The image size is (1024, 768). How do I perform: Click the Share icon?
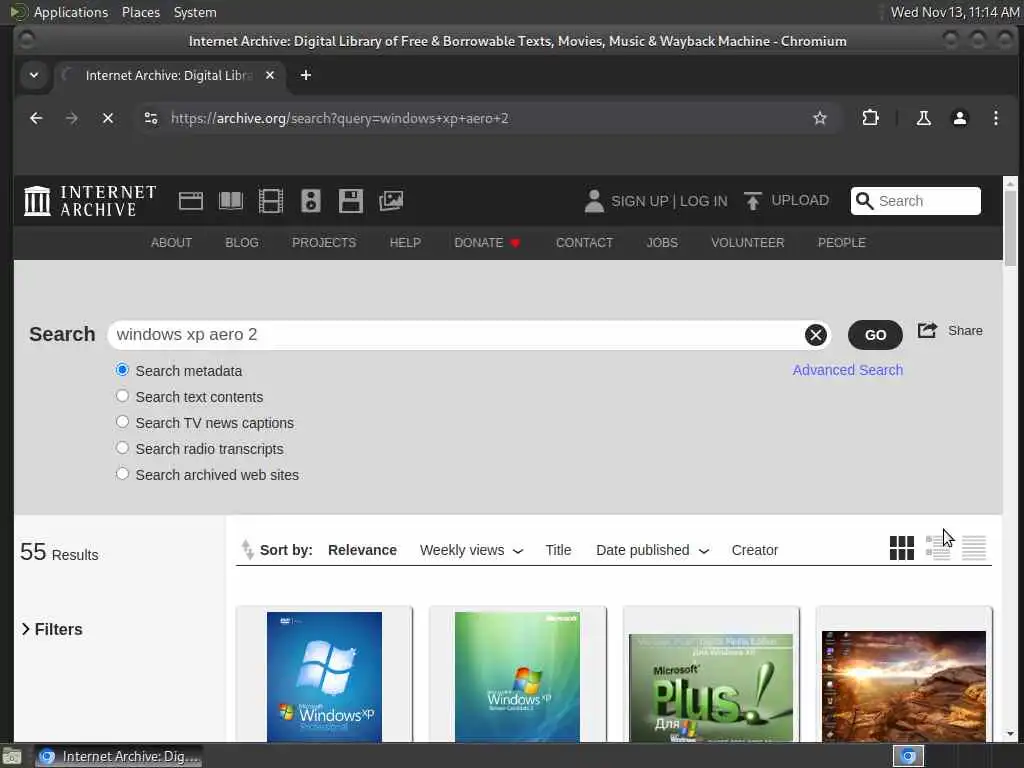pos(927,330)
